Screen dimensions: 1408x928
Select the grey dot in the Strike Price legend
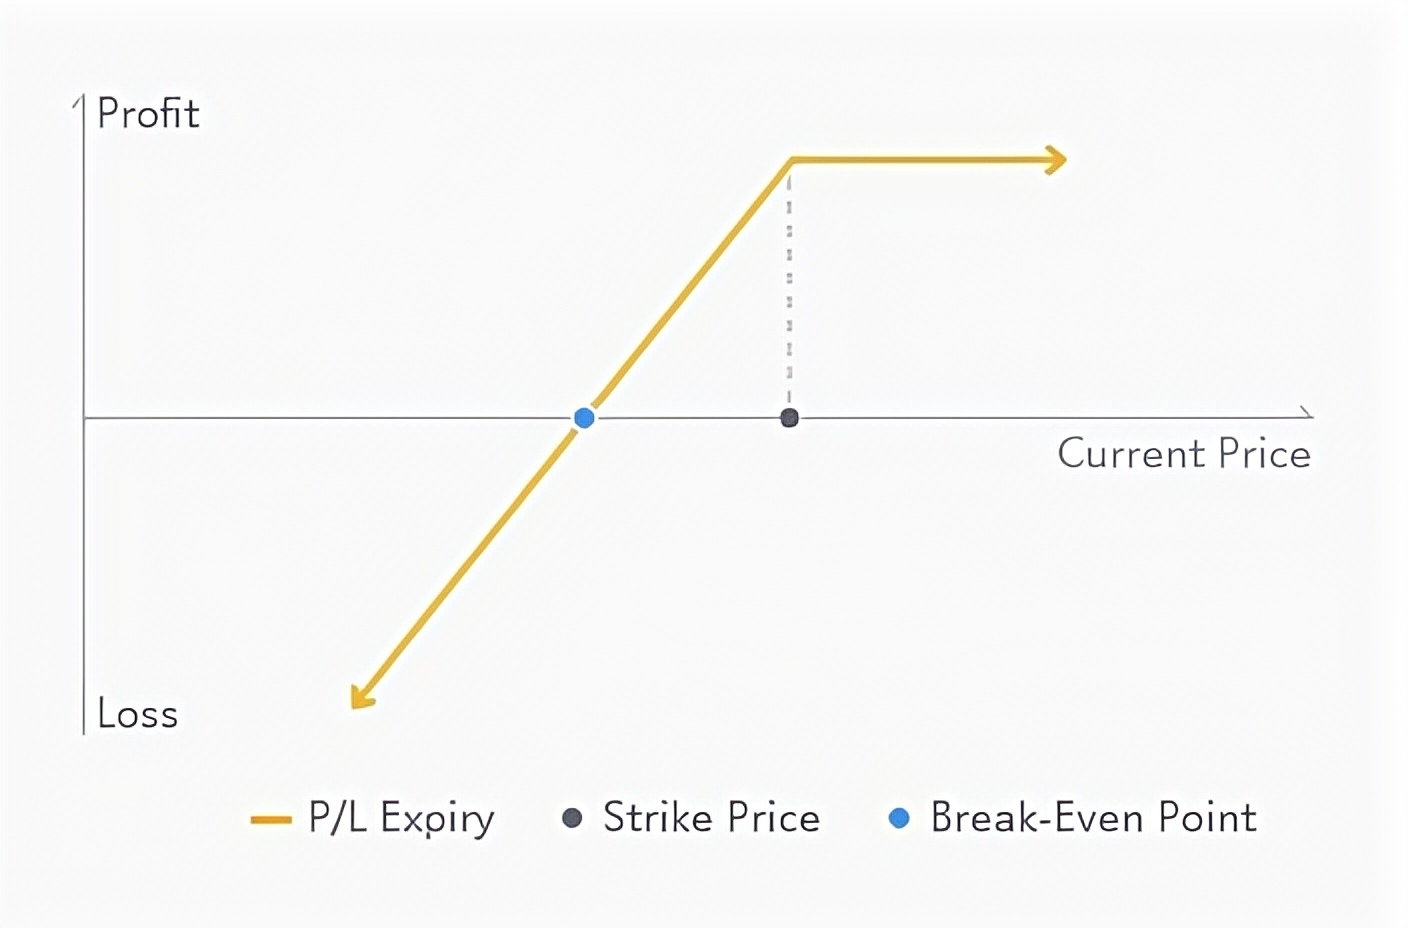[572, 818]
